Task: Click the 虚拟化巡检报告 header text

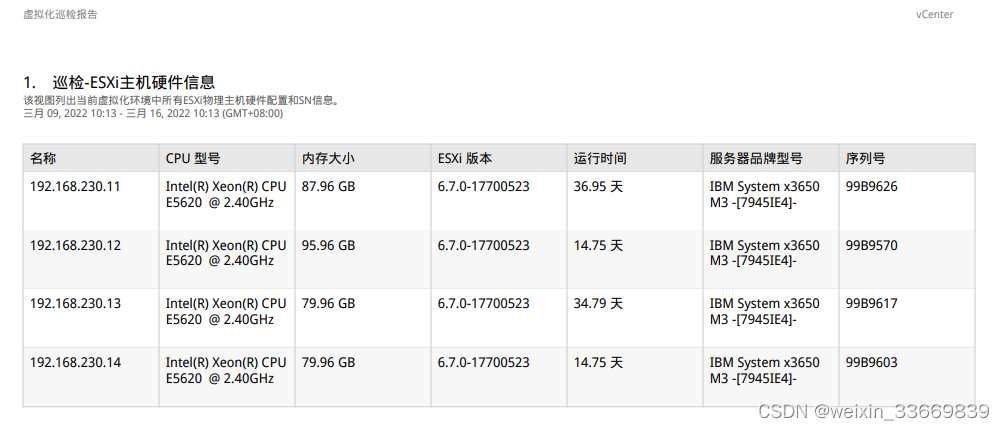Action: click(60, 14)
